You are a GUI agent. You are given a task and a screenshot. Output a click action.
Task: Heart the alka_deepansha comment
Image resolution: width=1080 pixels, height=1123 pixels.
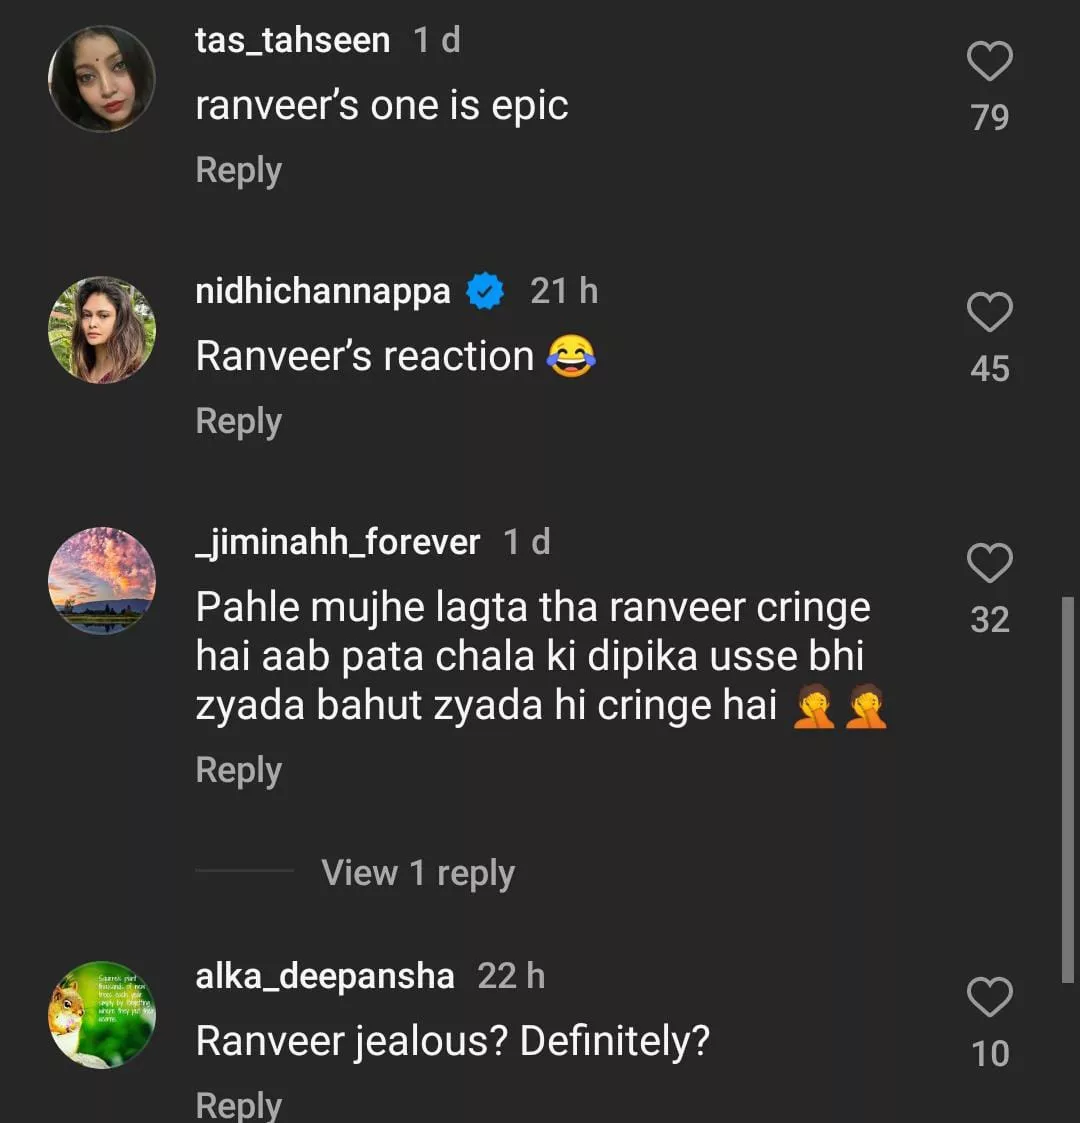[990, 998]
